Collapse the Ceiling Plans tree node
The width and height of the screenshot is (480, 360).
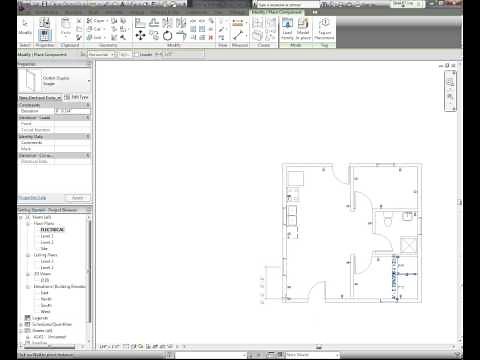[x=28, y=255]
